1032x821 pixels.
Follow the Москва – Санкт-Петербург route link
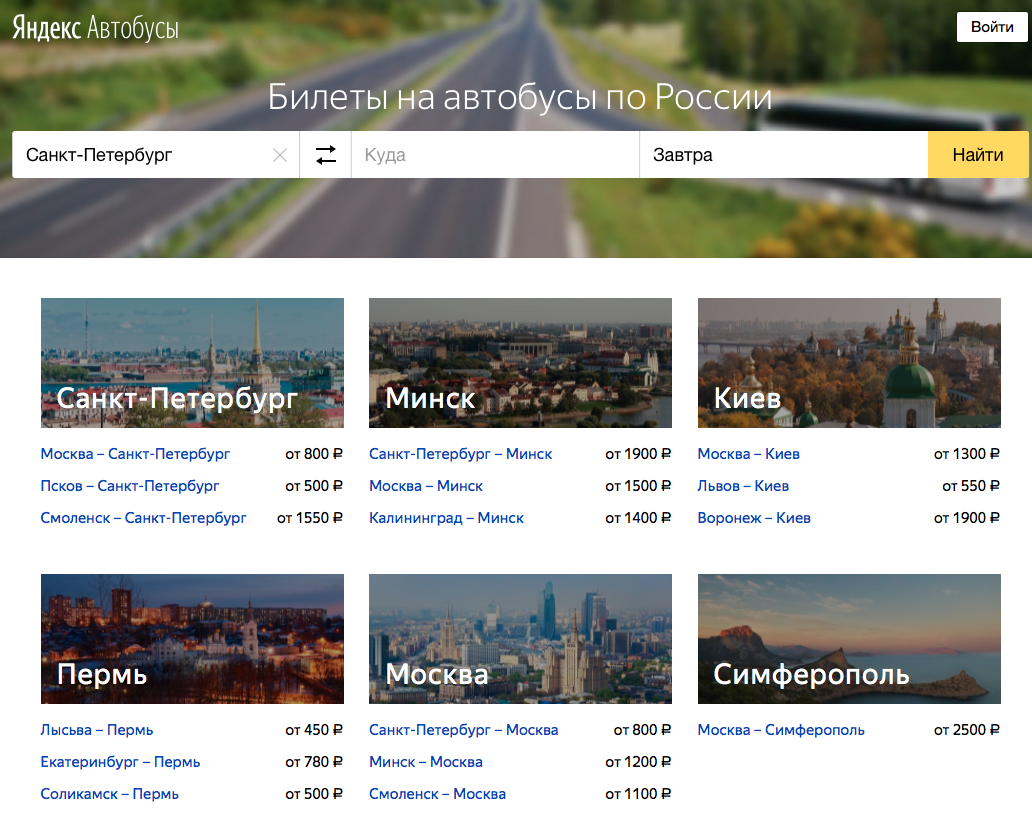pos(135,454)
